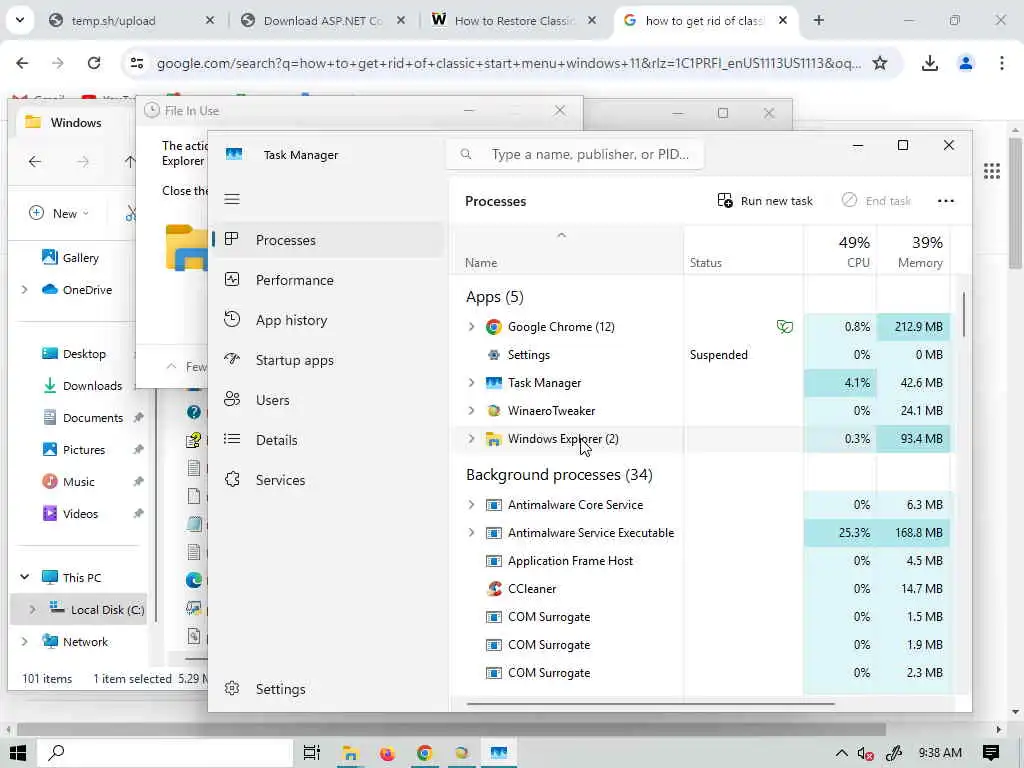Click the Task Manager vertical scrollbar
Viewport: 1024px width, 768px height.
pyautogui.click(x=963, y=313)
